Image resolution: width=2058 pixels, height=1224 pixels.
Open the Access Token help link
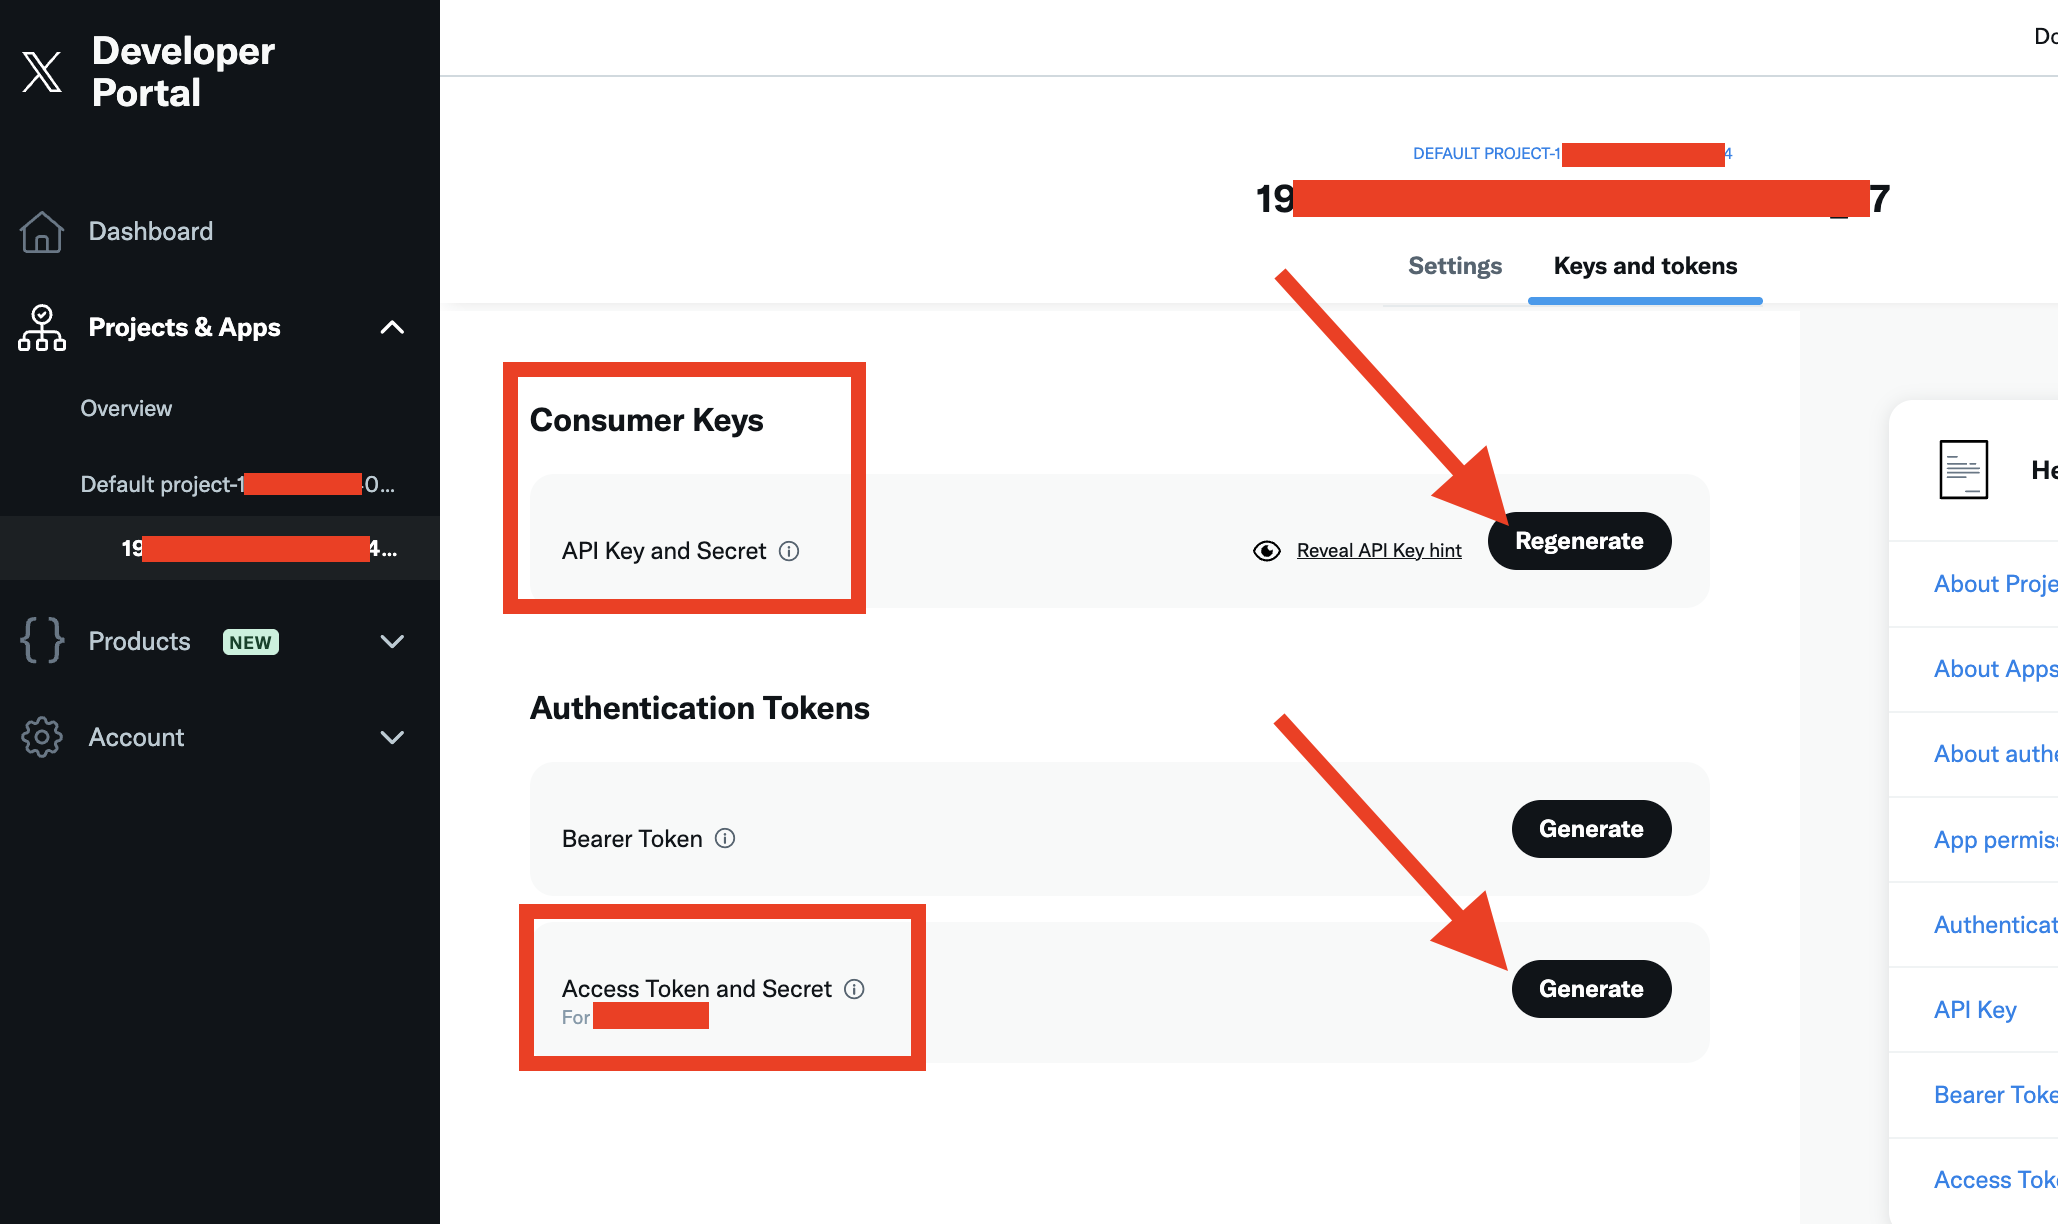pyautogui.click(x=1995, y=1180)
